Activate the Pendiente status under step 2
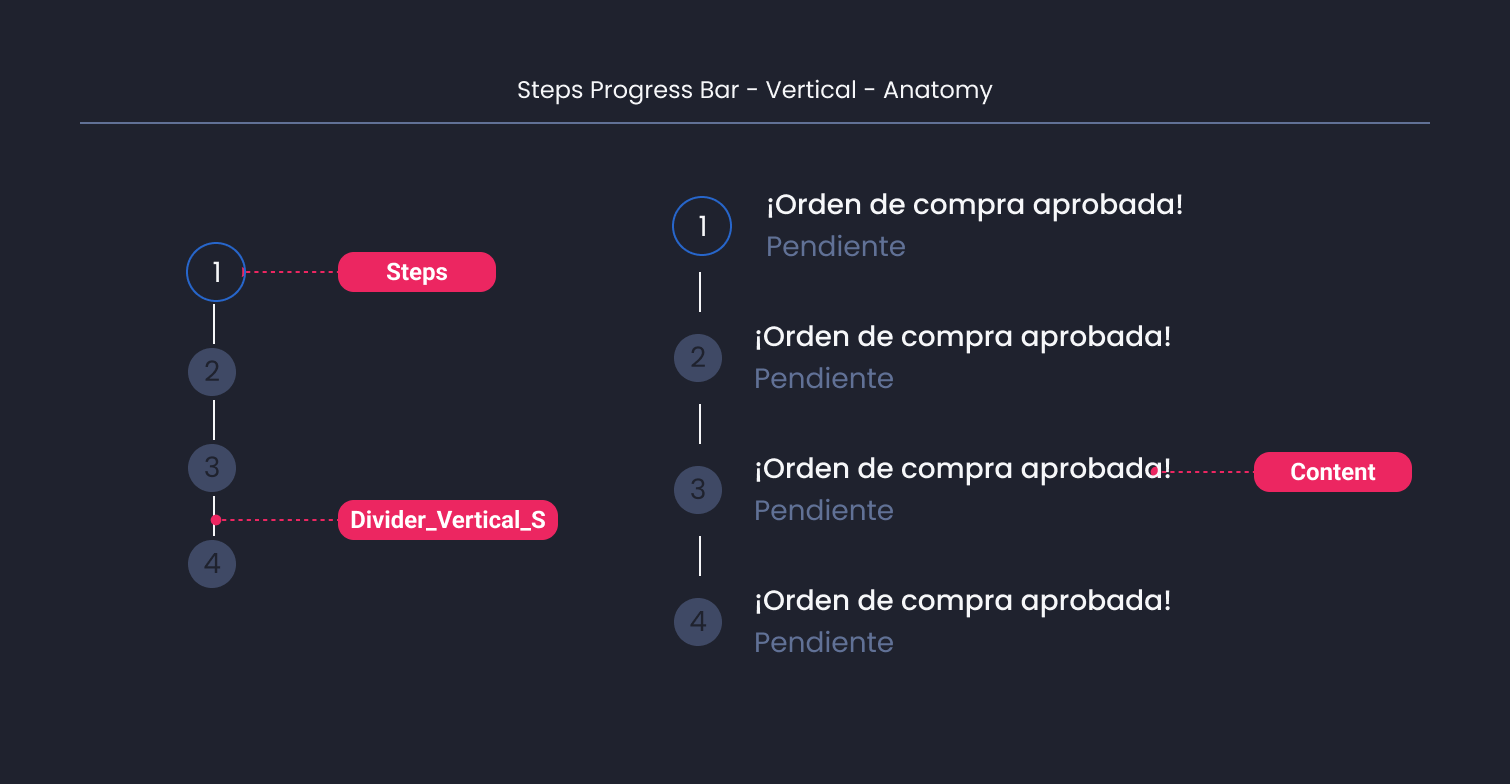The image size is (1510, 784). click(823, 378)
